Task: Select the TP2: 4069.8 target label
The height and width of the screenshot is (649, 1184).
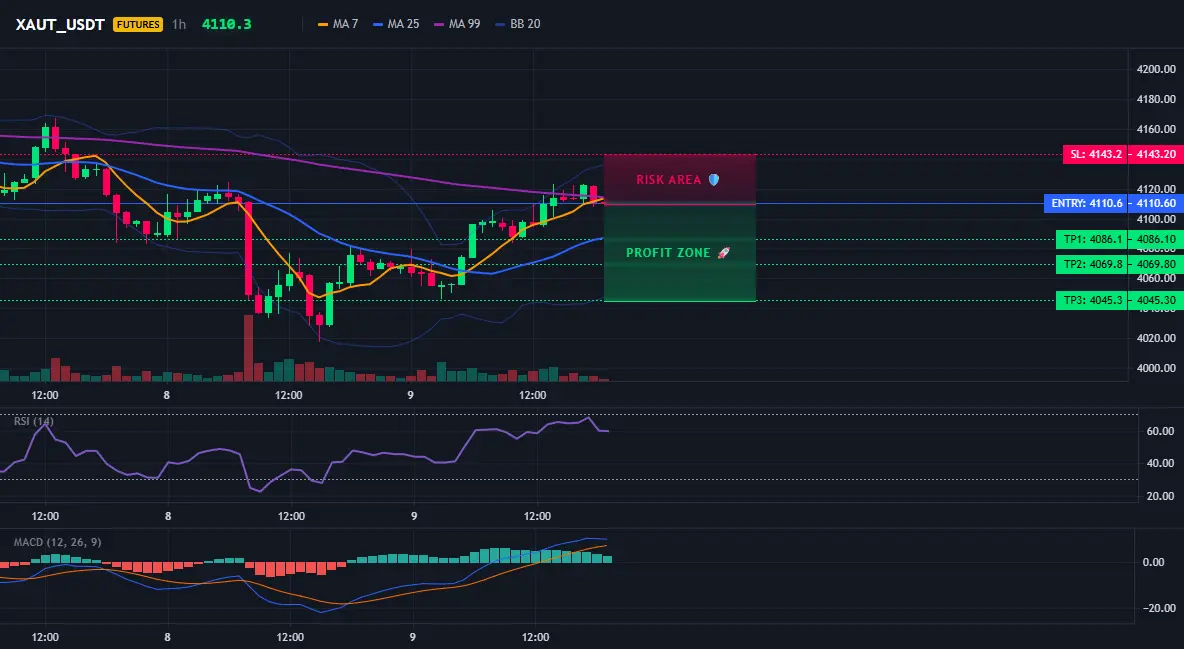Action: click(1092, 264)
